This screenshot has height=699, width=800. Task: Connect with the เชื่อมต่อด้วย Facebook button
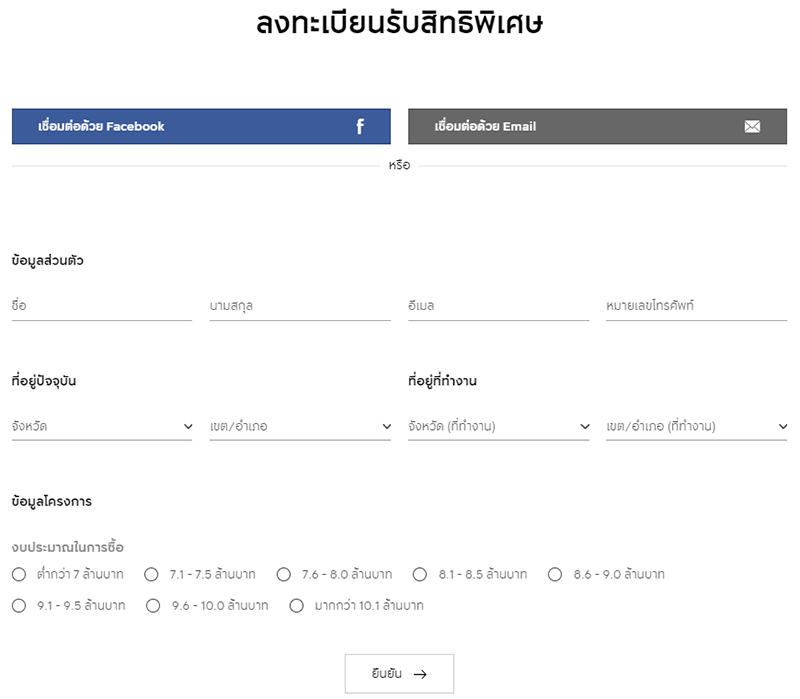pos(201,127)
